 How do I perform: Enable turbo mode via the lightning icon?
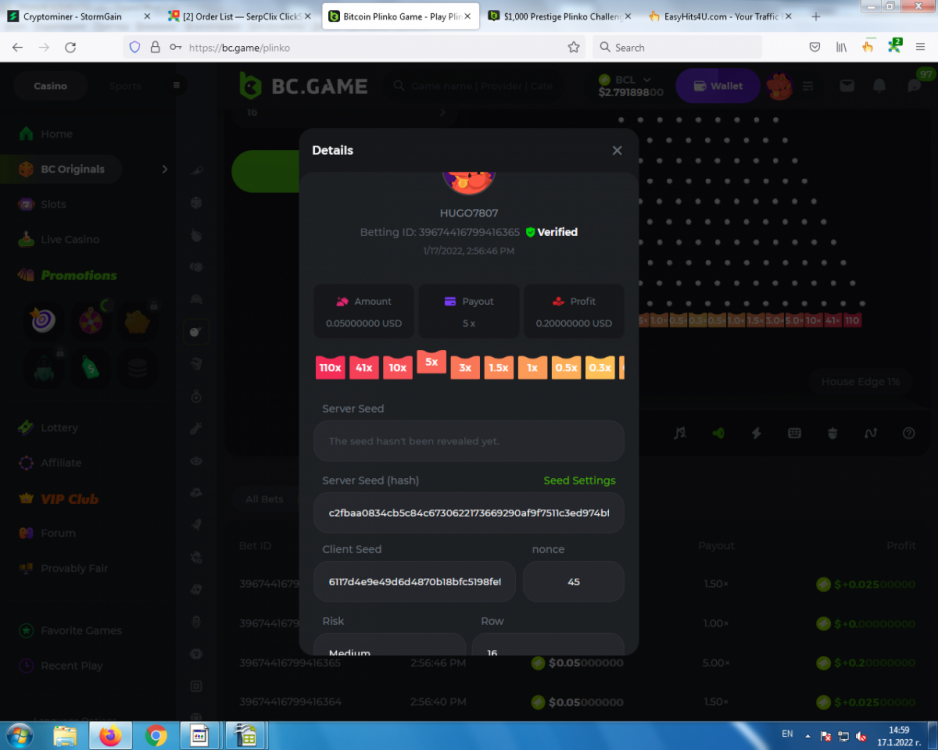[756, 433]
